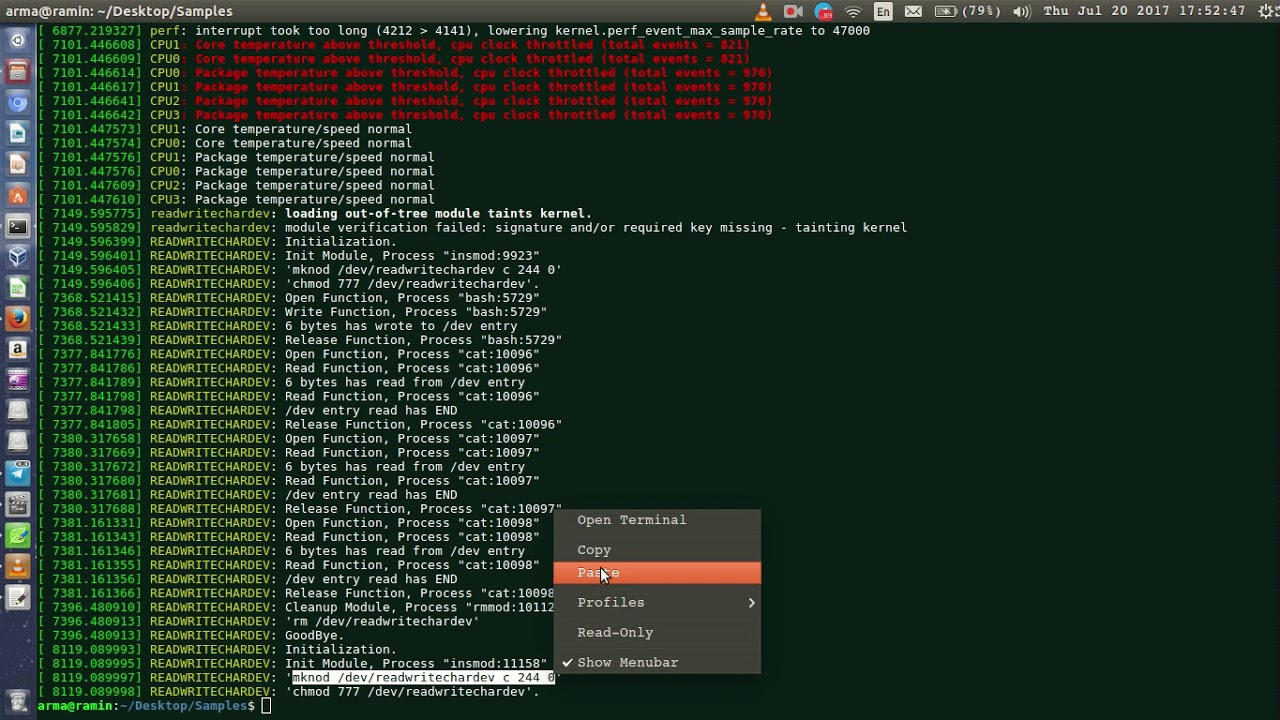Open the text editor notepad dock icon
Image resolution: width=1280 pixels, height=720 pixels.
point(17,598)
